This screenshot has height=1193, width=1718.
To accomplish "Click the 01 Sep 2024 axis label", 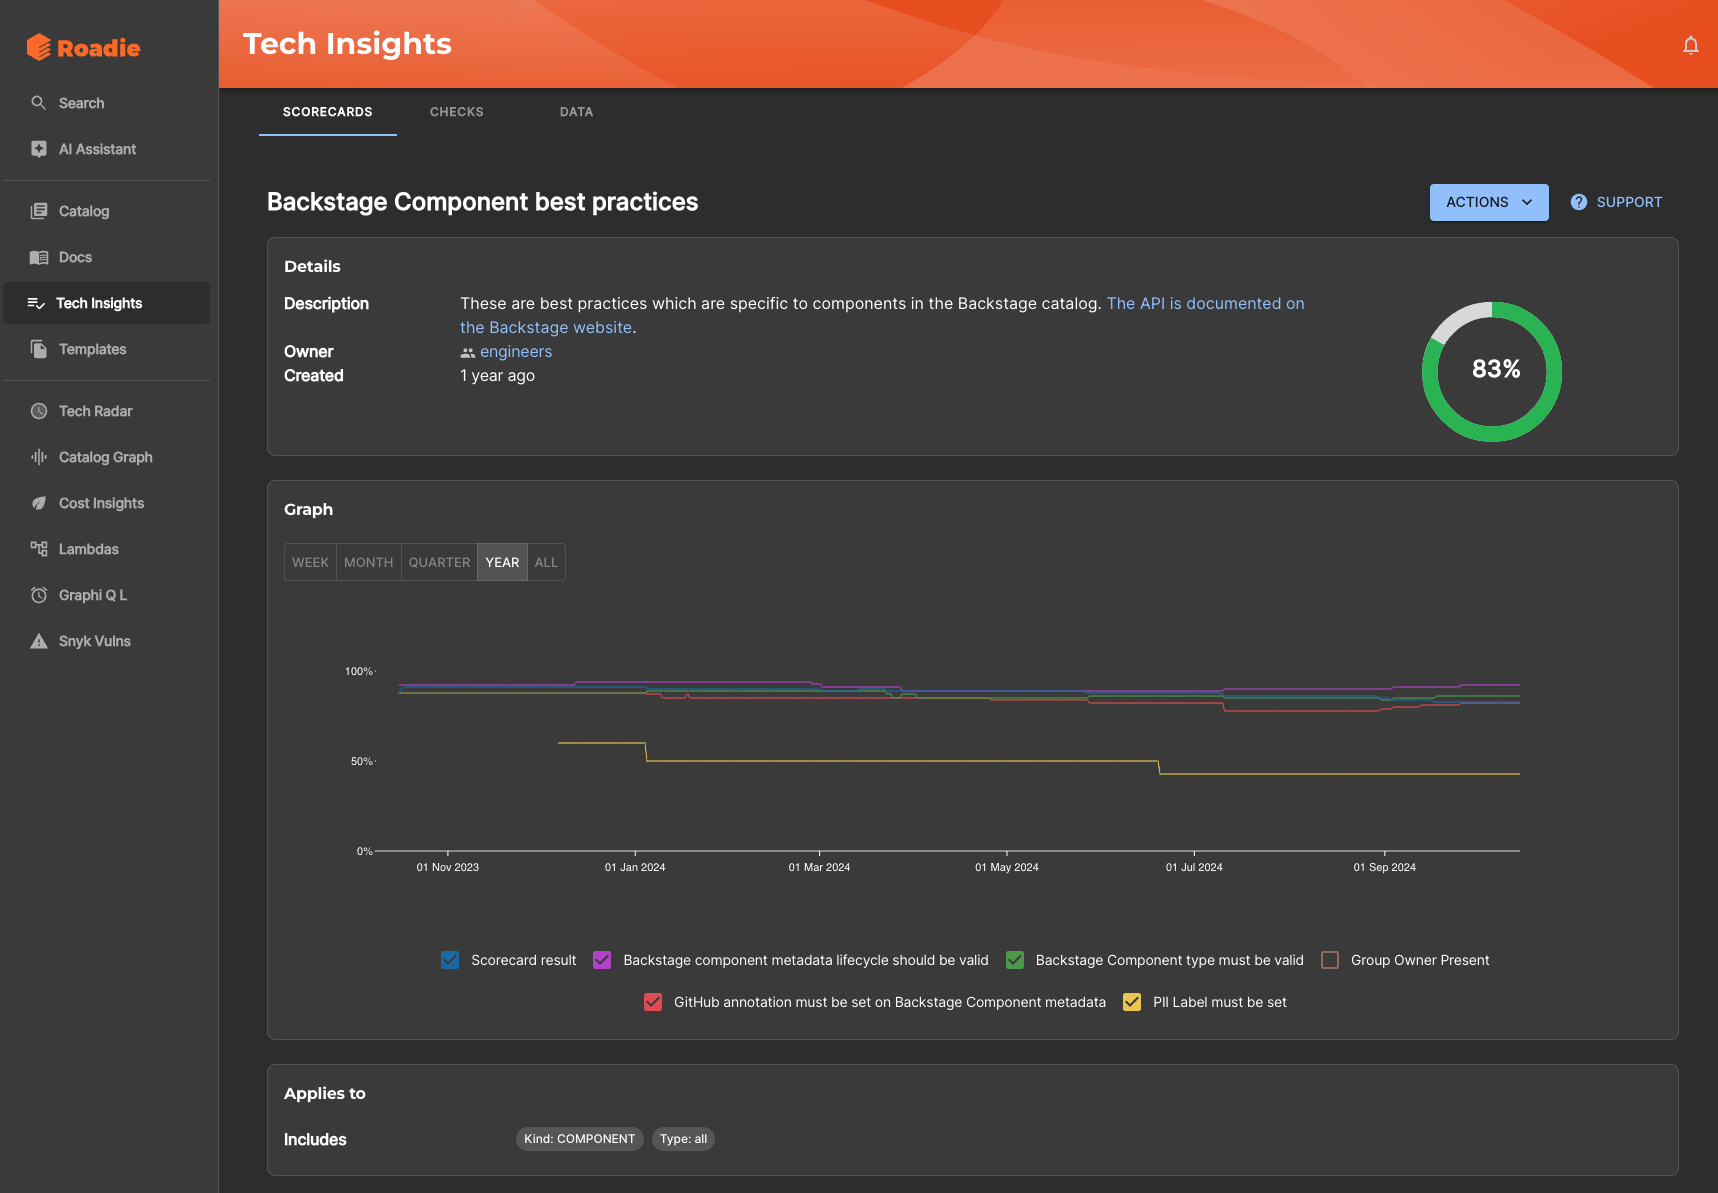I will click(1385, 867).
